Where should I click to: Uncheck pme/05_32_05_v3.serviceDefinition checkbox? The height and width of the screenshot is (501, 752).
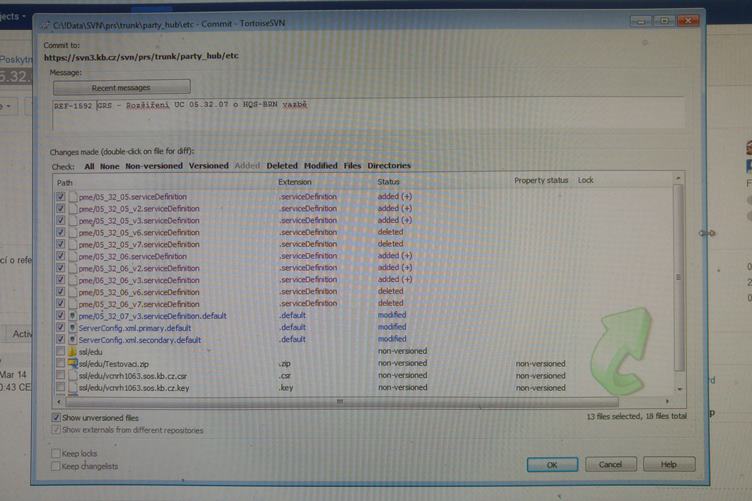(x=60, y=221)
